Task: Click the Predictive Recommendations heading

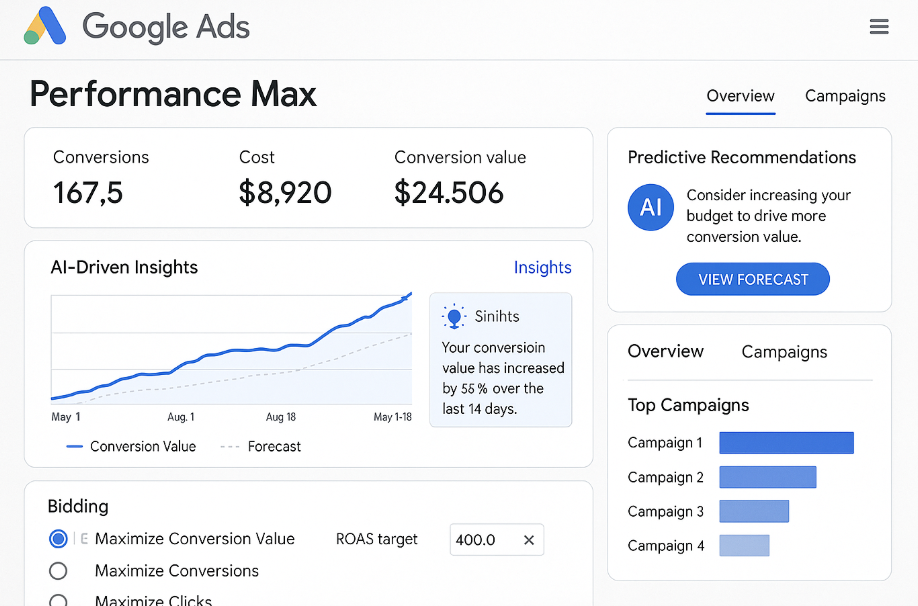Action: point(742,158)
